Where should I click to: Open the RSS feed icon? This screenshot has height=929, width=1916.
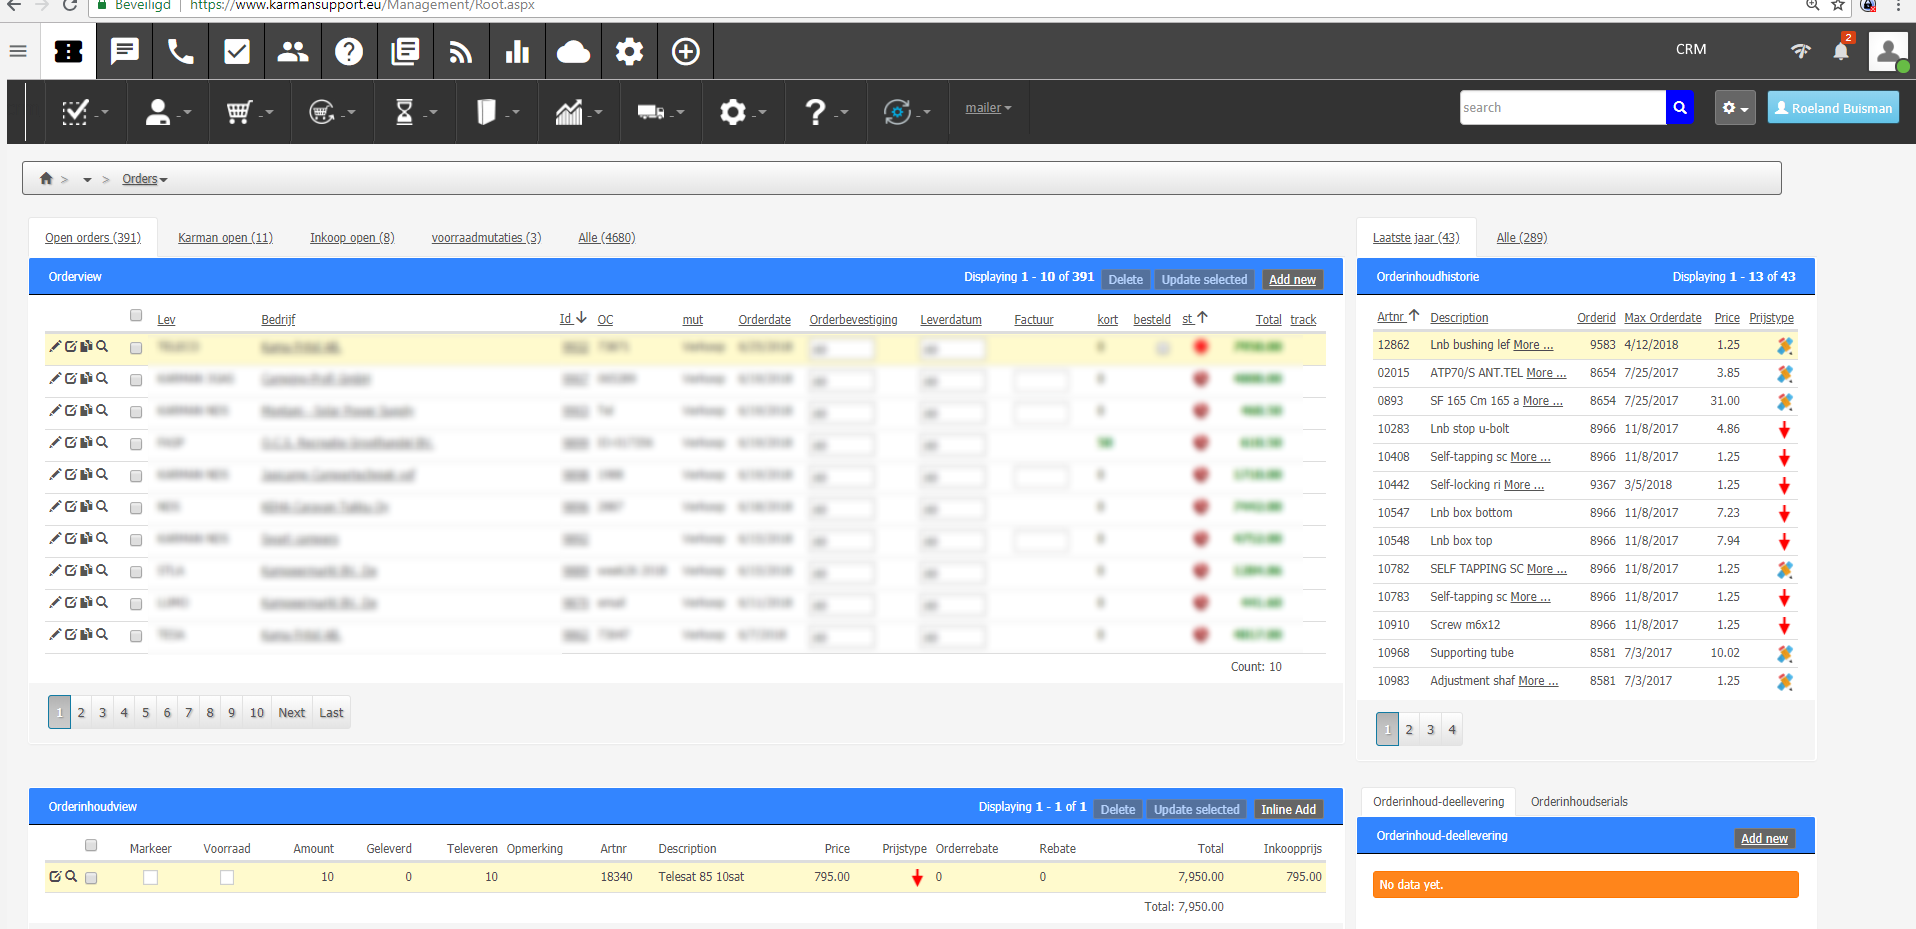click(x=461, y=51)
